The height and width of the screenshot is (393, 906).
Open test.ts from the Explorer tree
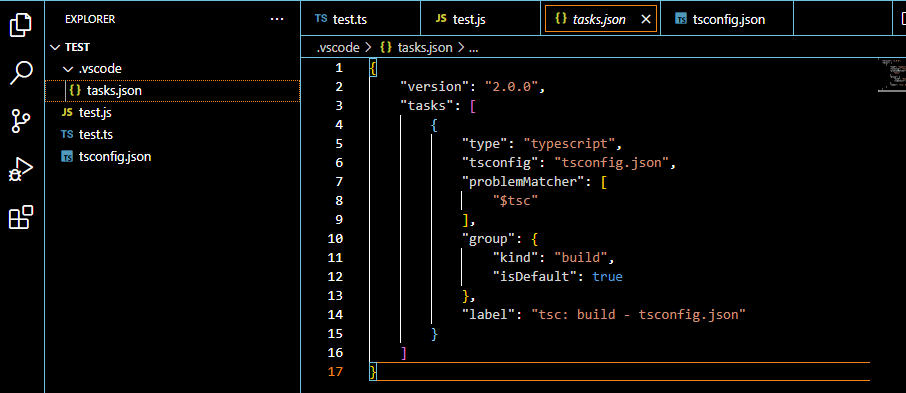coord(172,135)
